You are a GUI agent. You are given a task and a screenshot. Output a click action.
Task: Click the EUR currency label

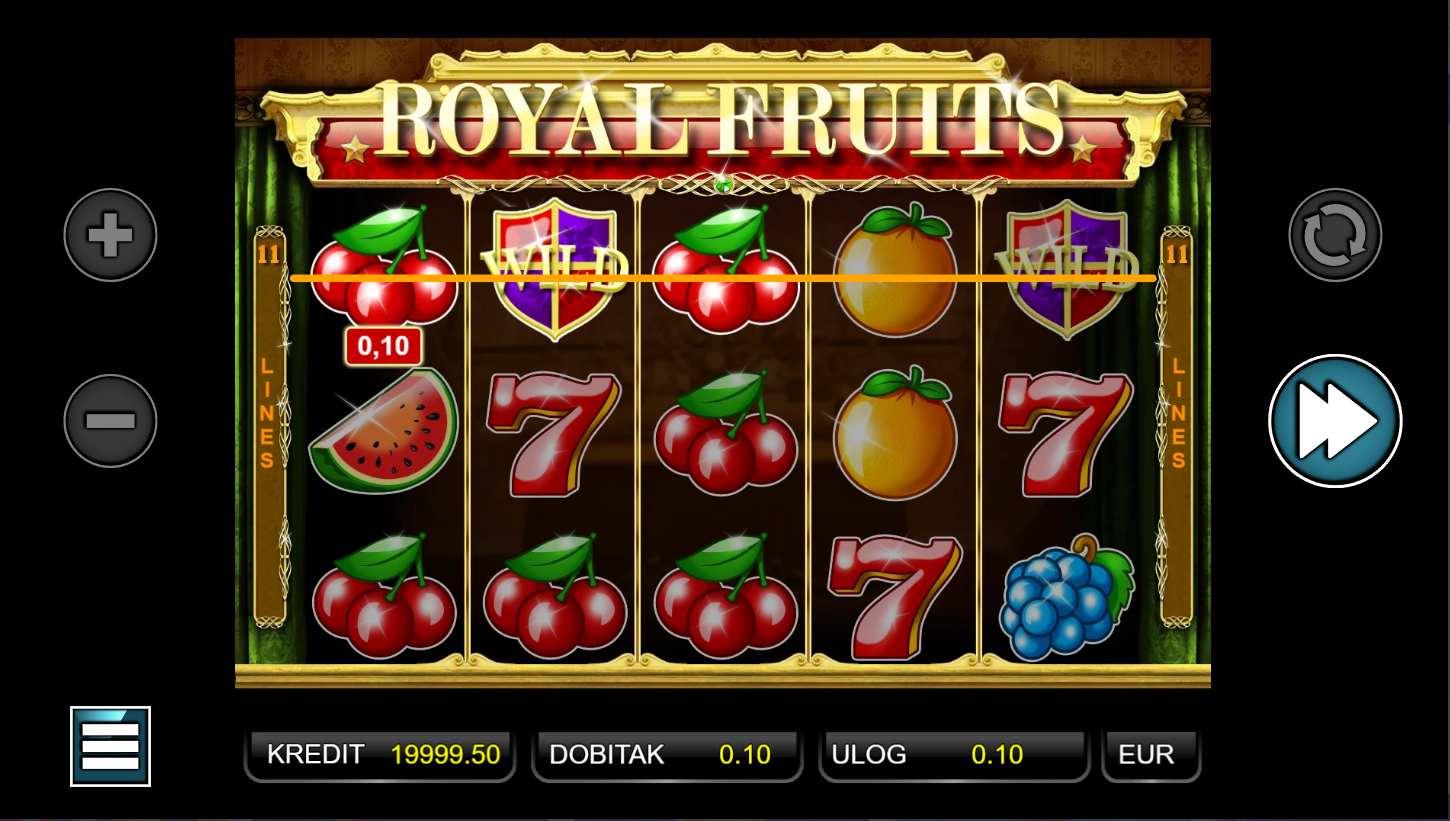pyautogui.click(x=1151, y=755)
